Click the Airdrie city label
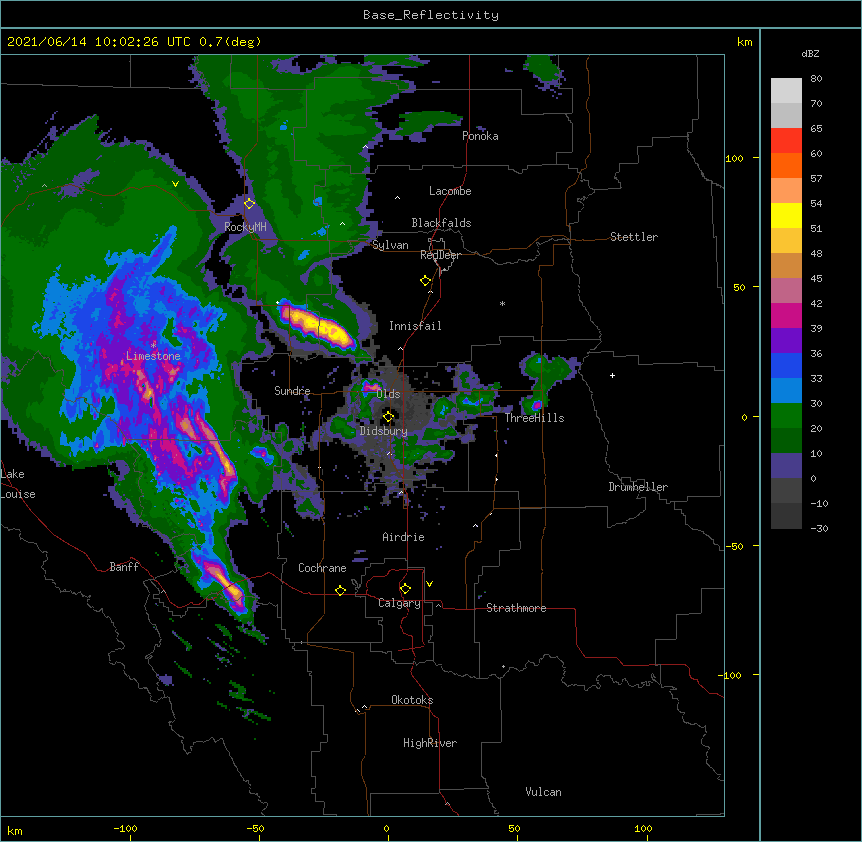Image resolution: width=862 pixels, height=842 pixels. click(403, 537)
